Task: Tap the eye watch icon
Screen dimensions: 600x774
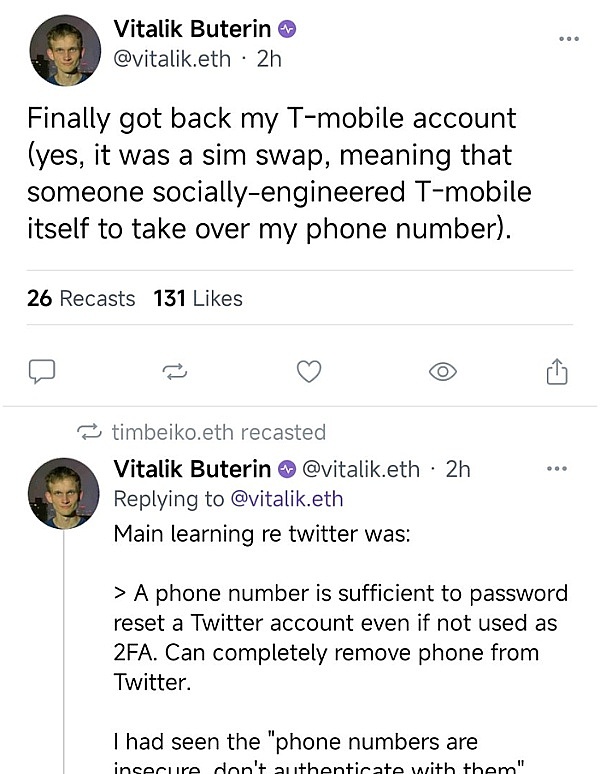Action: 442,372
